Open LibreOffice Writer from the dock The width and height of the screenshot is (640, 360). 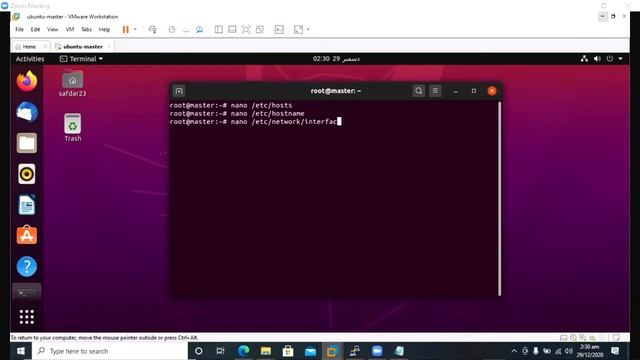pyautogui.click(x=27, y=205)
